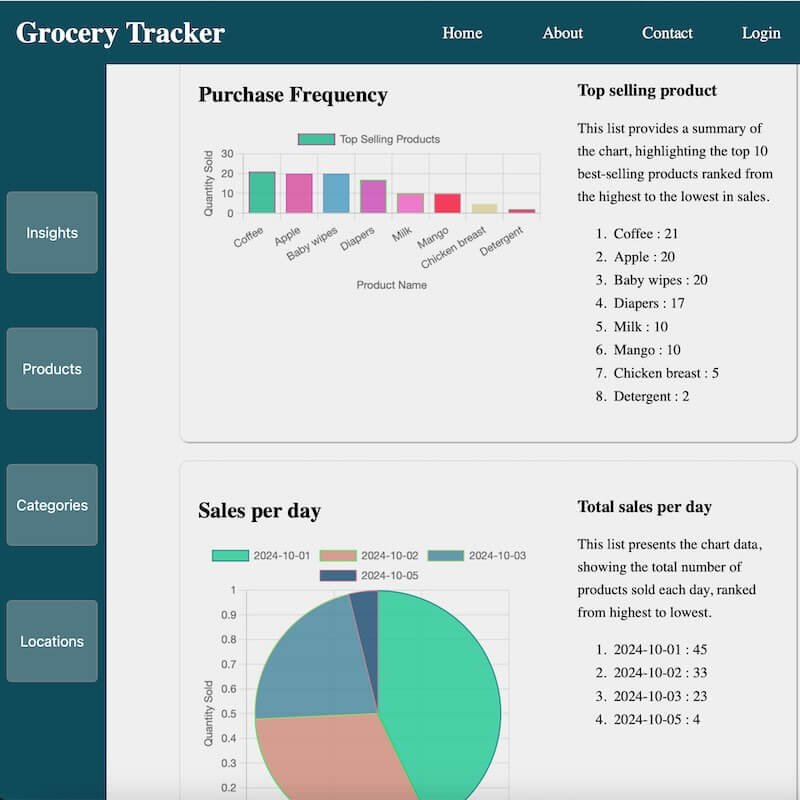800x800 pixels.
Task: Click the Mango bar in the chart
Action: click(x=447, y=203)
